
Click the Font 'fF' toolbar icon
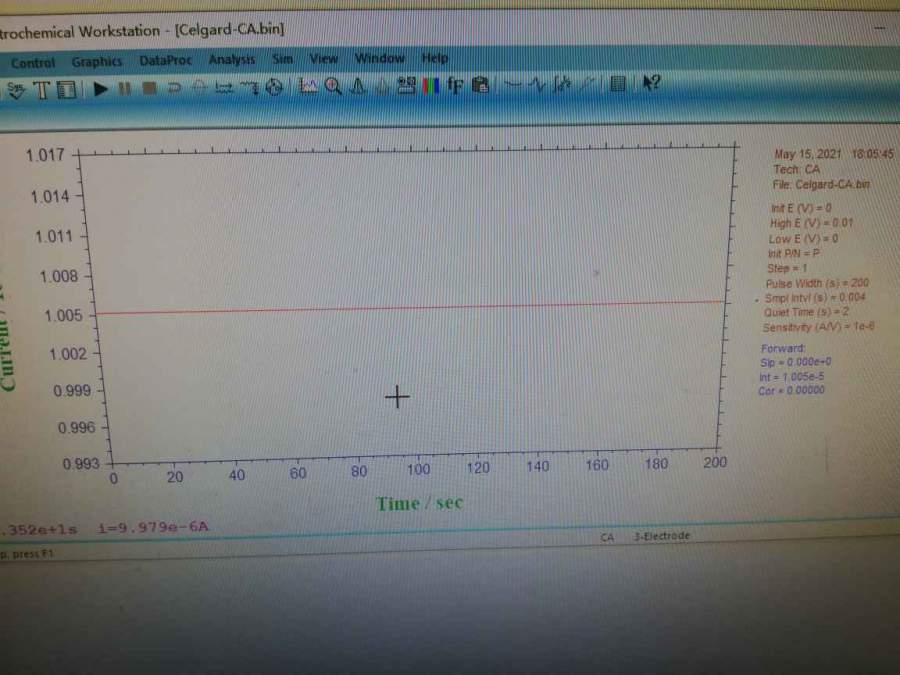tap(456, 87)
